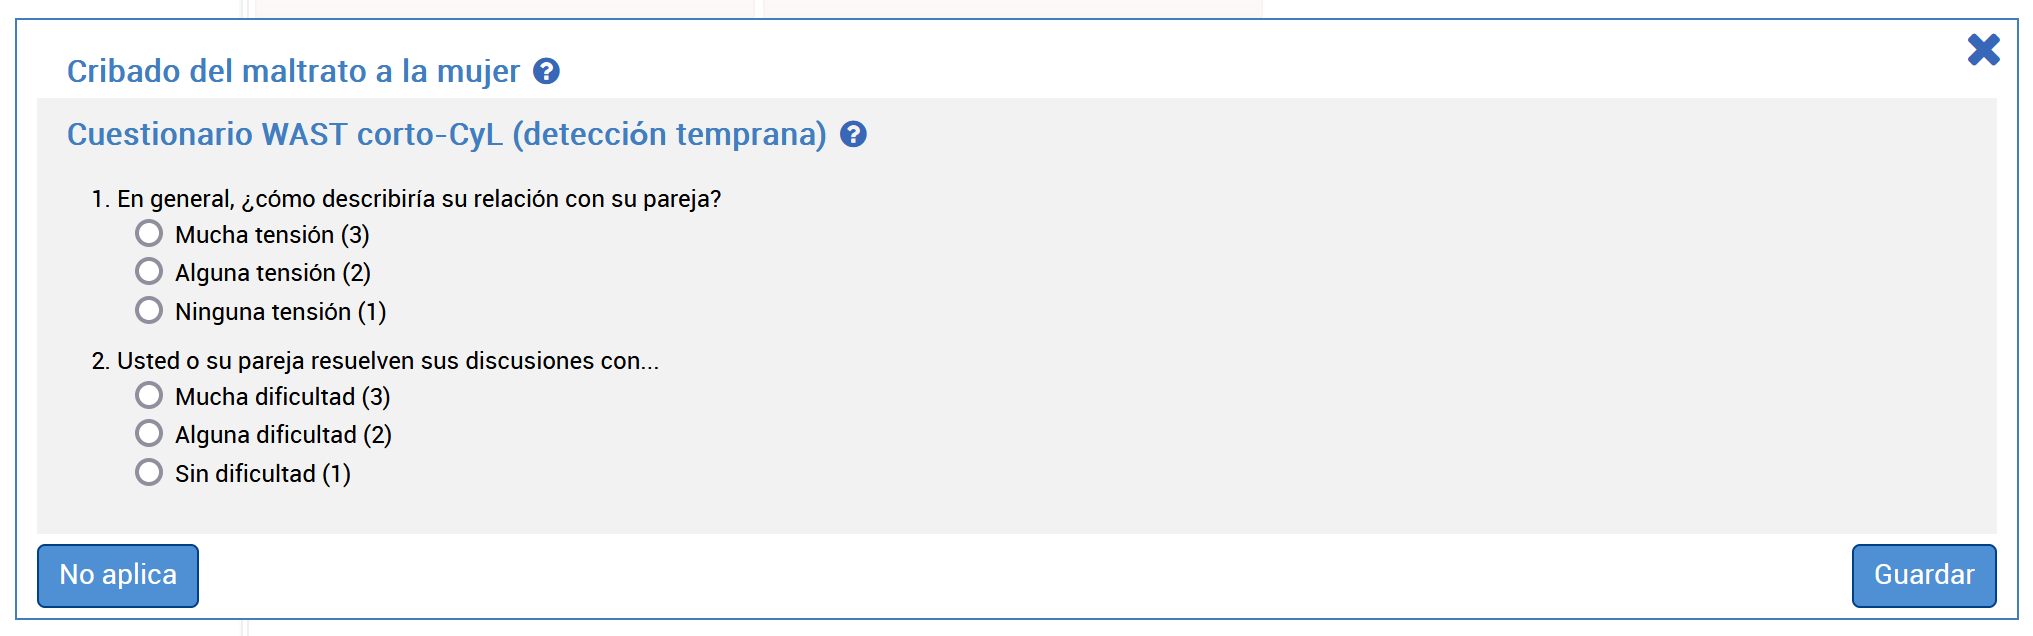Save the questionnaire with Guardar
The width and height of the screenshot is (2033, 636).
coord(1923,575)
